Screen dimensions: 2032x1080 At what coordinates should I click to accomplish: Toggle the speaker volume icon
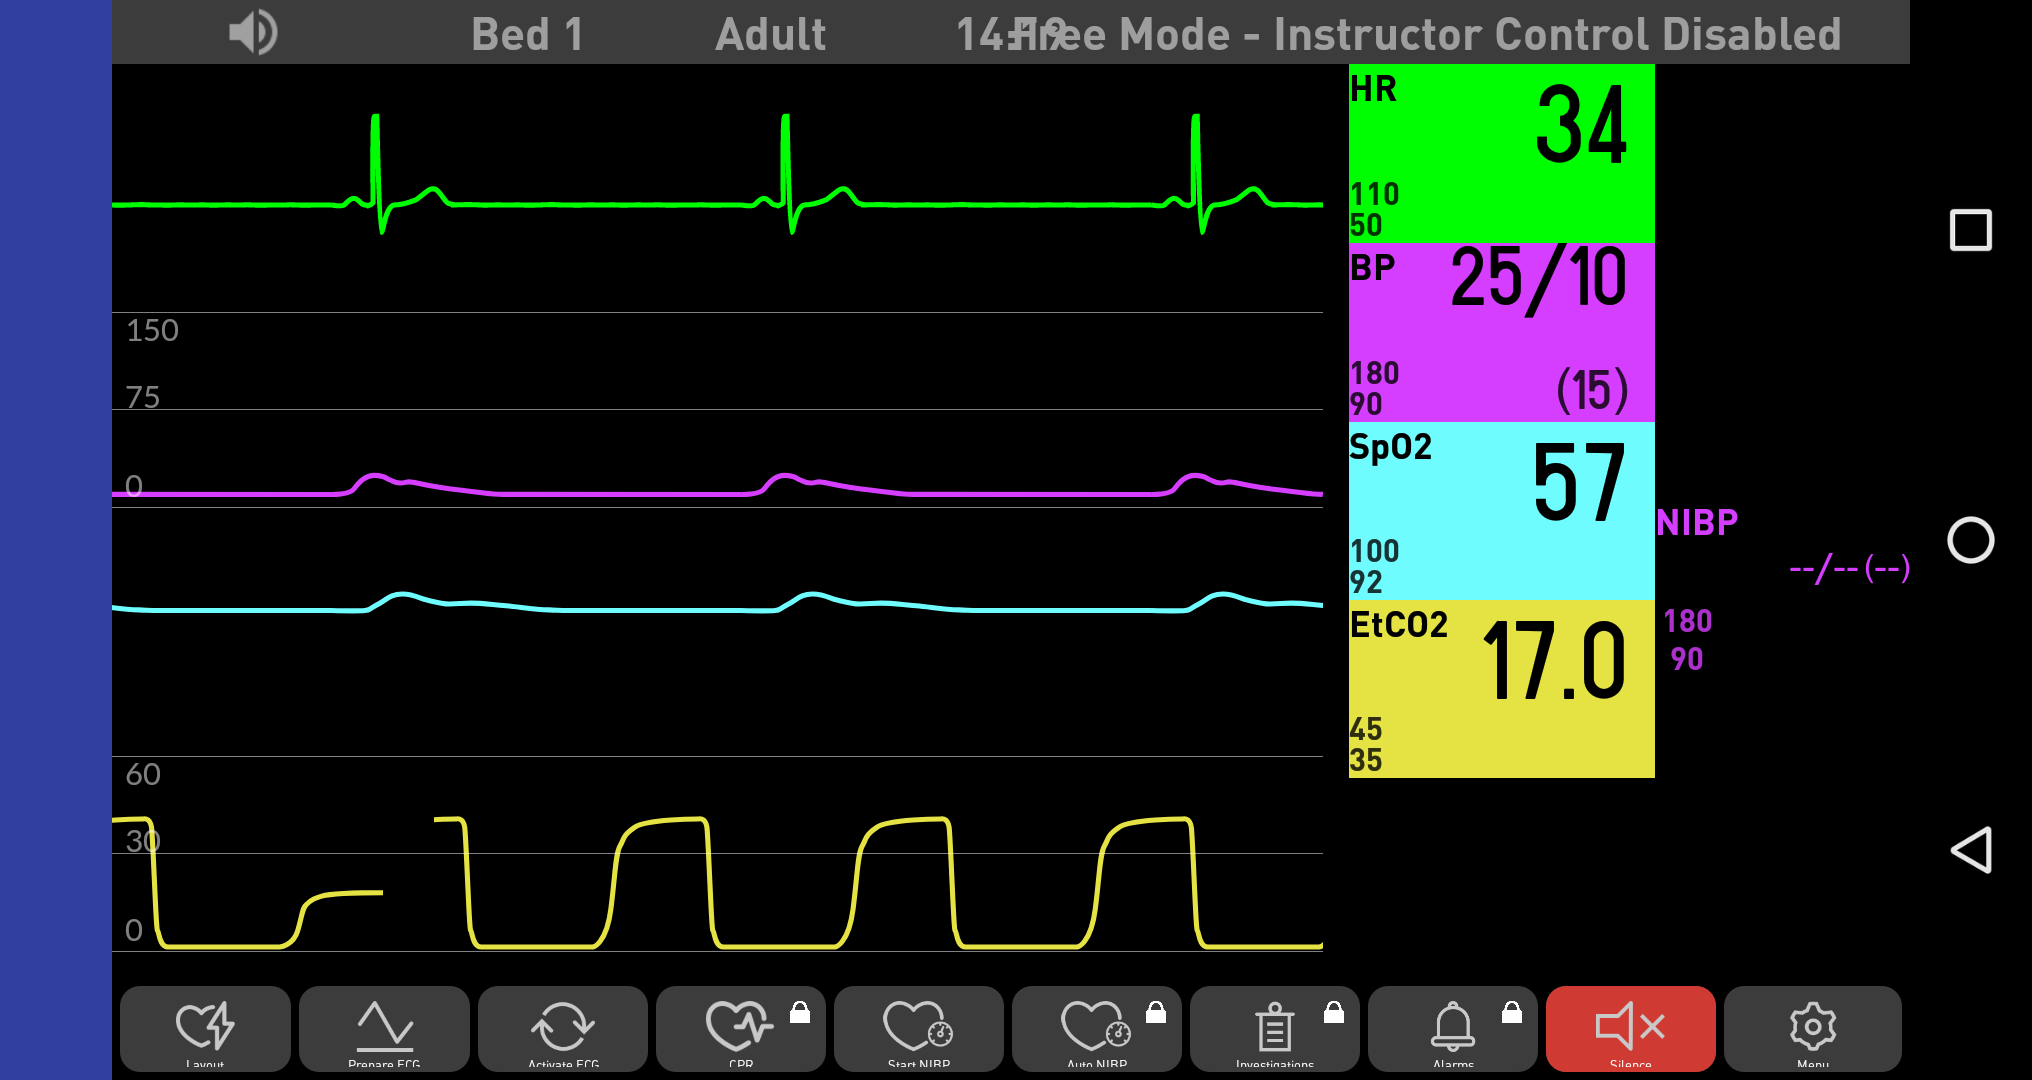coord(252,32)
